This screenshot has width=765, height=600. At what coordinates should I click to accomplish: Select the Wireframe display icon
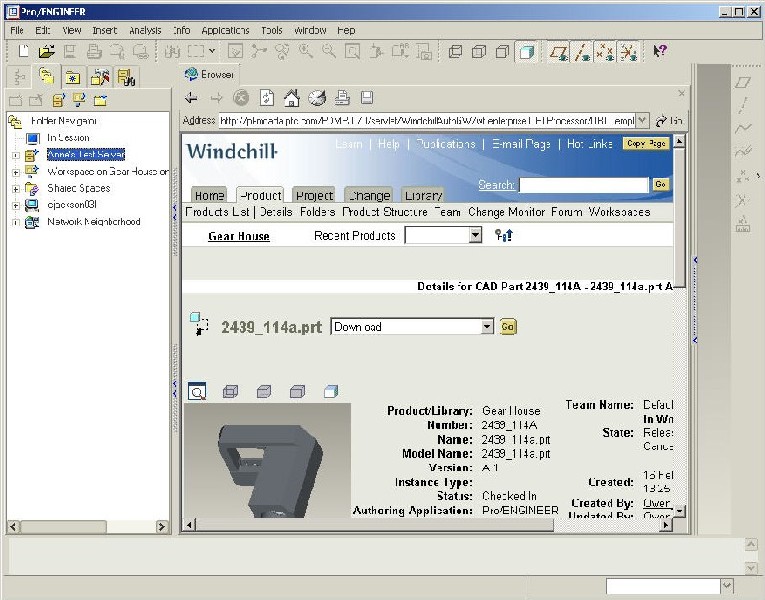tap(455, 51)
